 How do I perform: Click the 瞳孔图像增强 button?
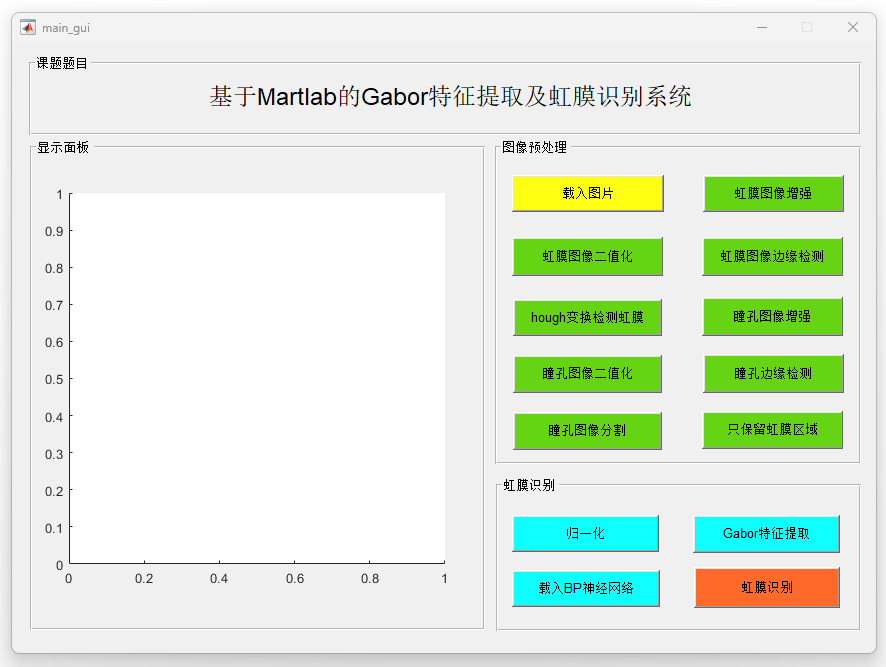coord(772,316)
